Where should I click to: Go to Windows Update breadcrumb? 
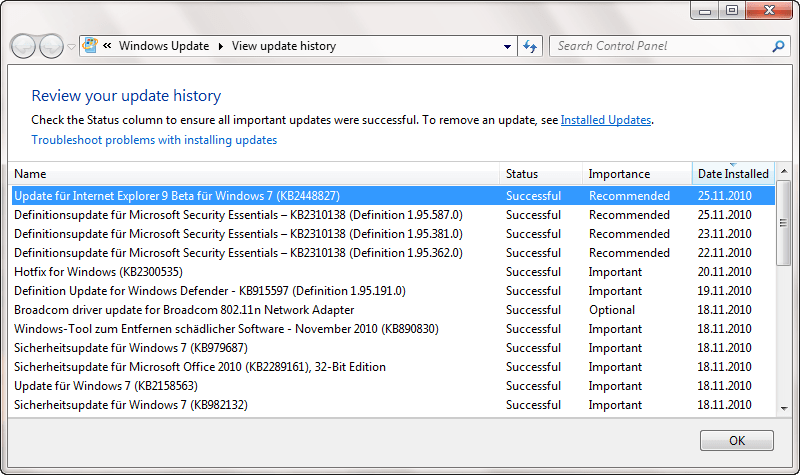163,46
